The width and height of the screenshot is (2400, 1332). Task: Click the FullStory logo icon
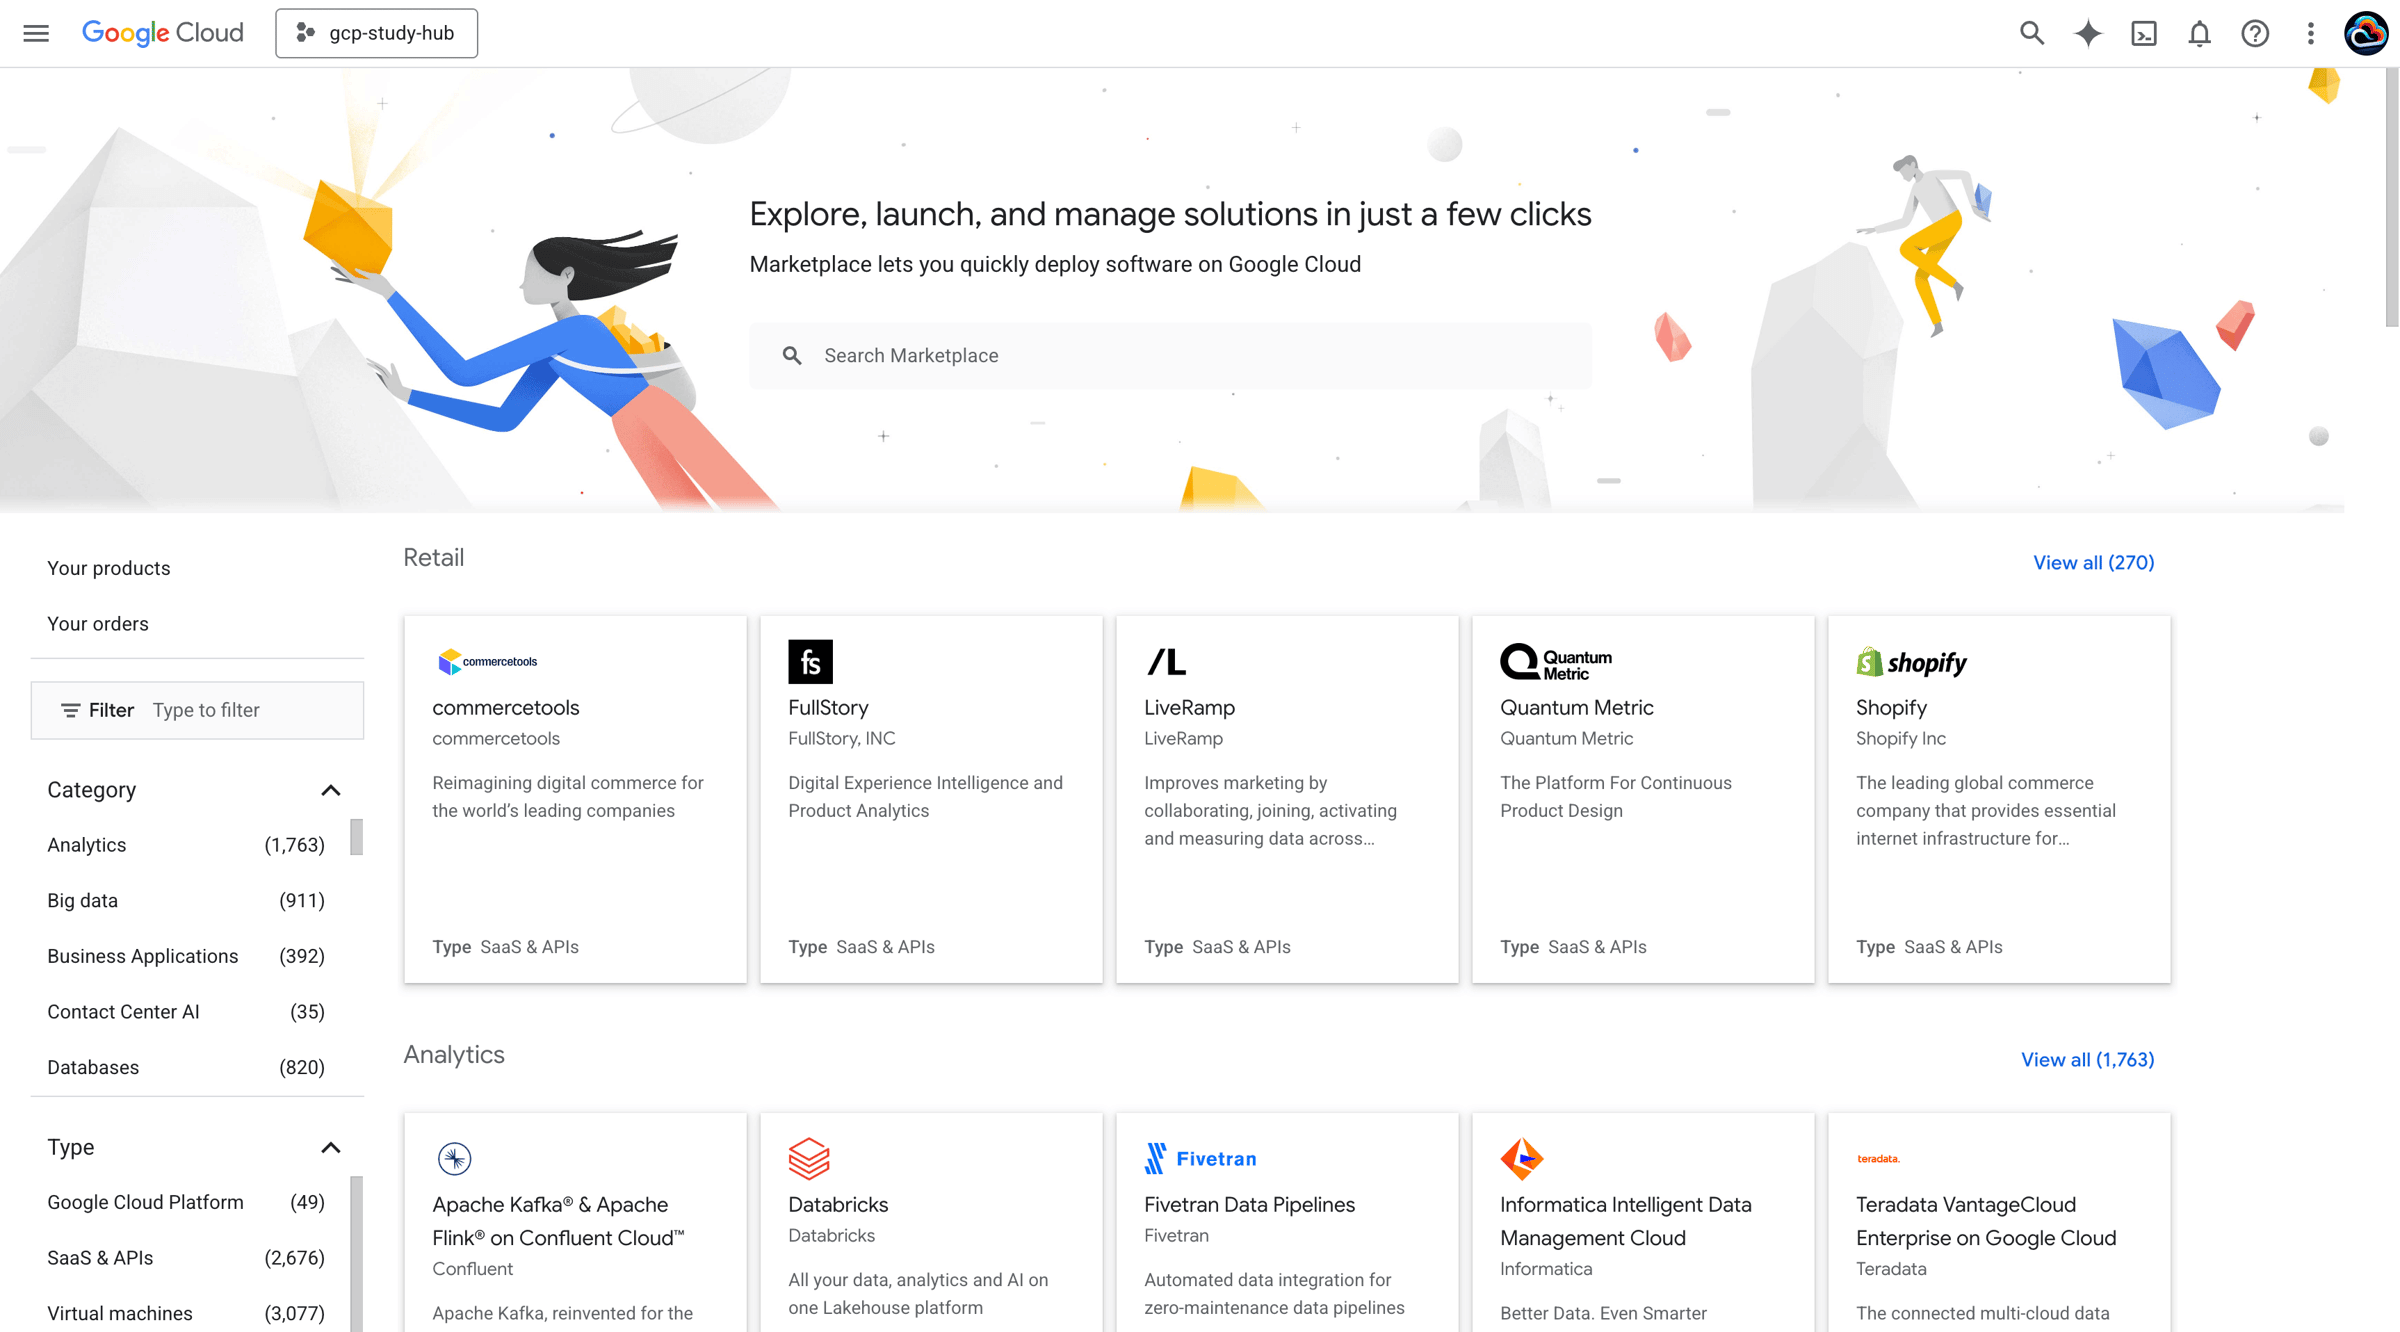point(810,661)
